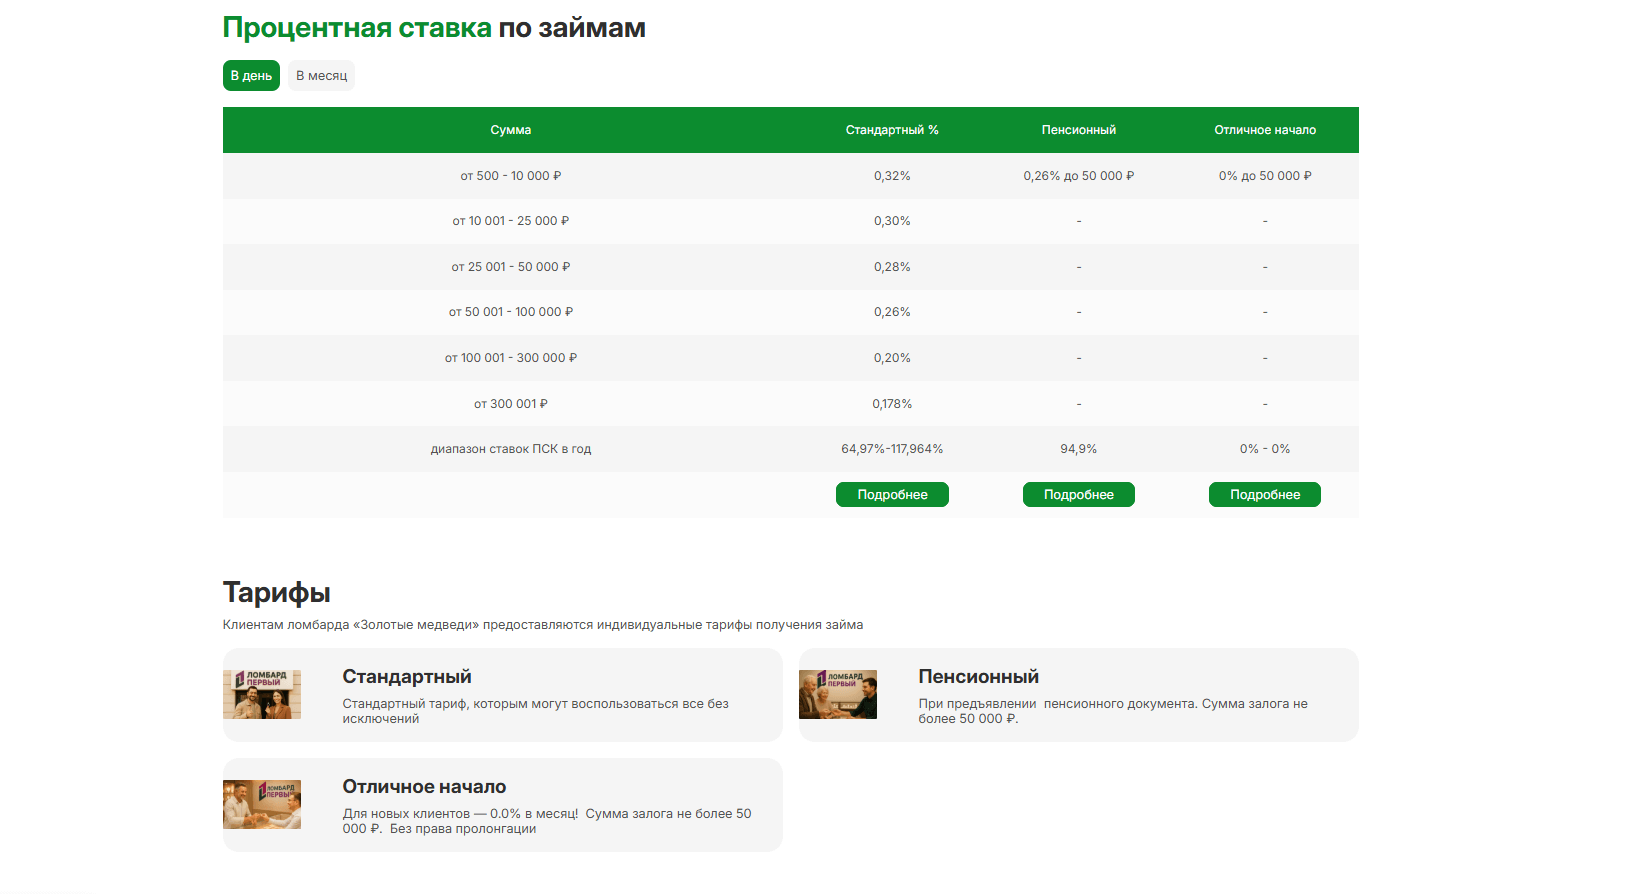The width and height of the screenshot is (1632, 894).
Task: Select the "В месяц" rate tab
Action: click(x=321, y=76)
